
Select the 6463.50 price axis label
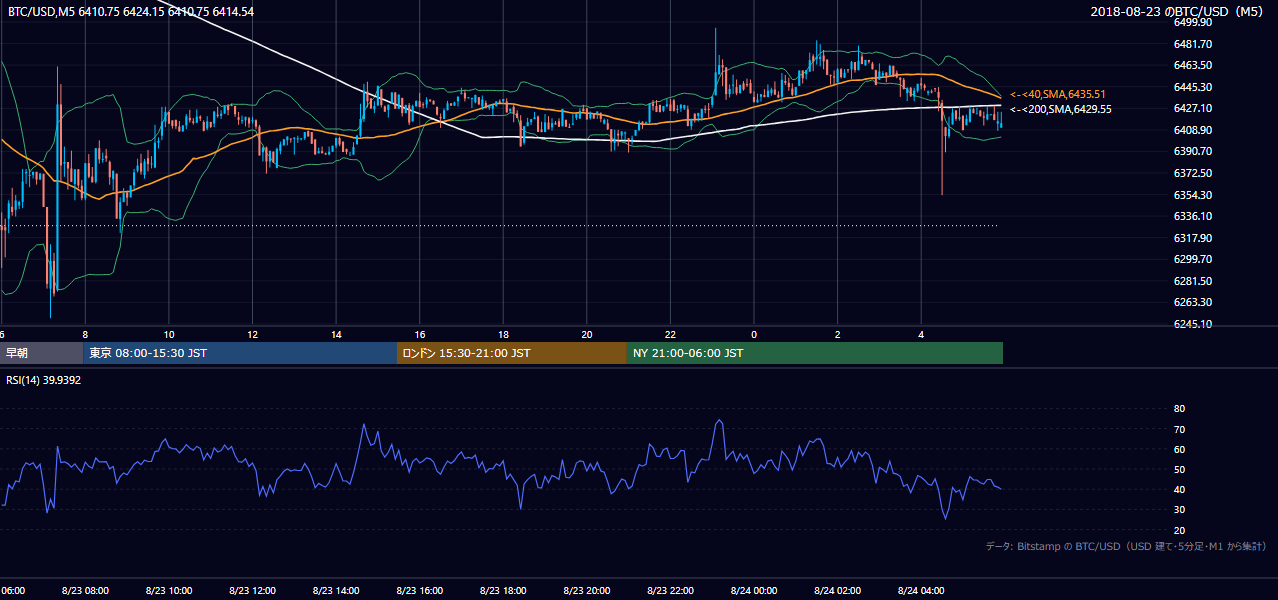point(1192,65)
